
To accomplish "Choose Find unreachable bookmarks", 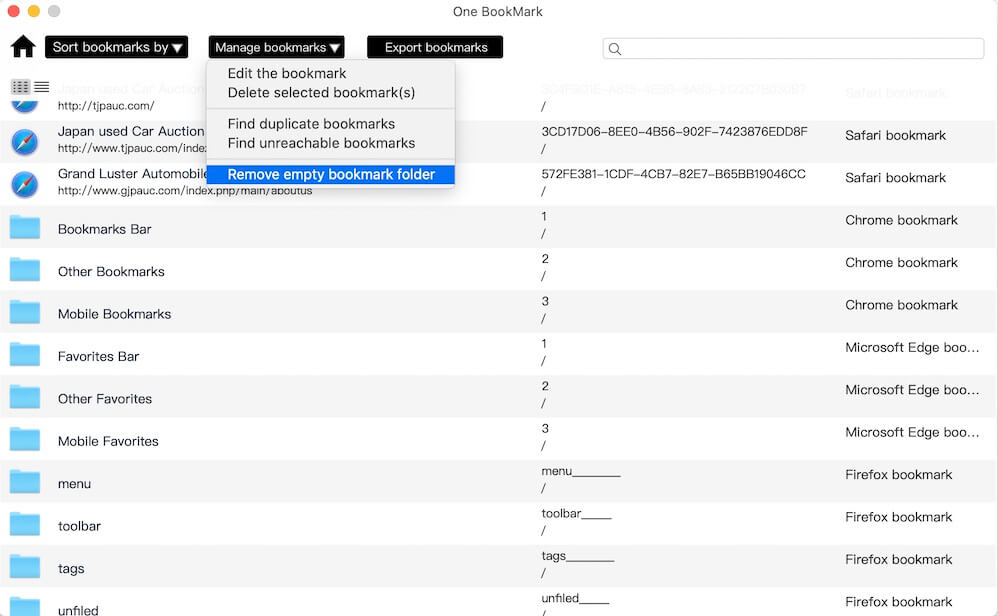I will 331,143.
